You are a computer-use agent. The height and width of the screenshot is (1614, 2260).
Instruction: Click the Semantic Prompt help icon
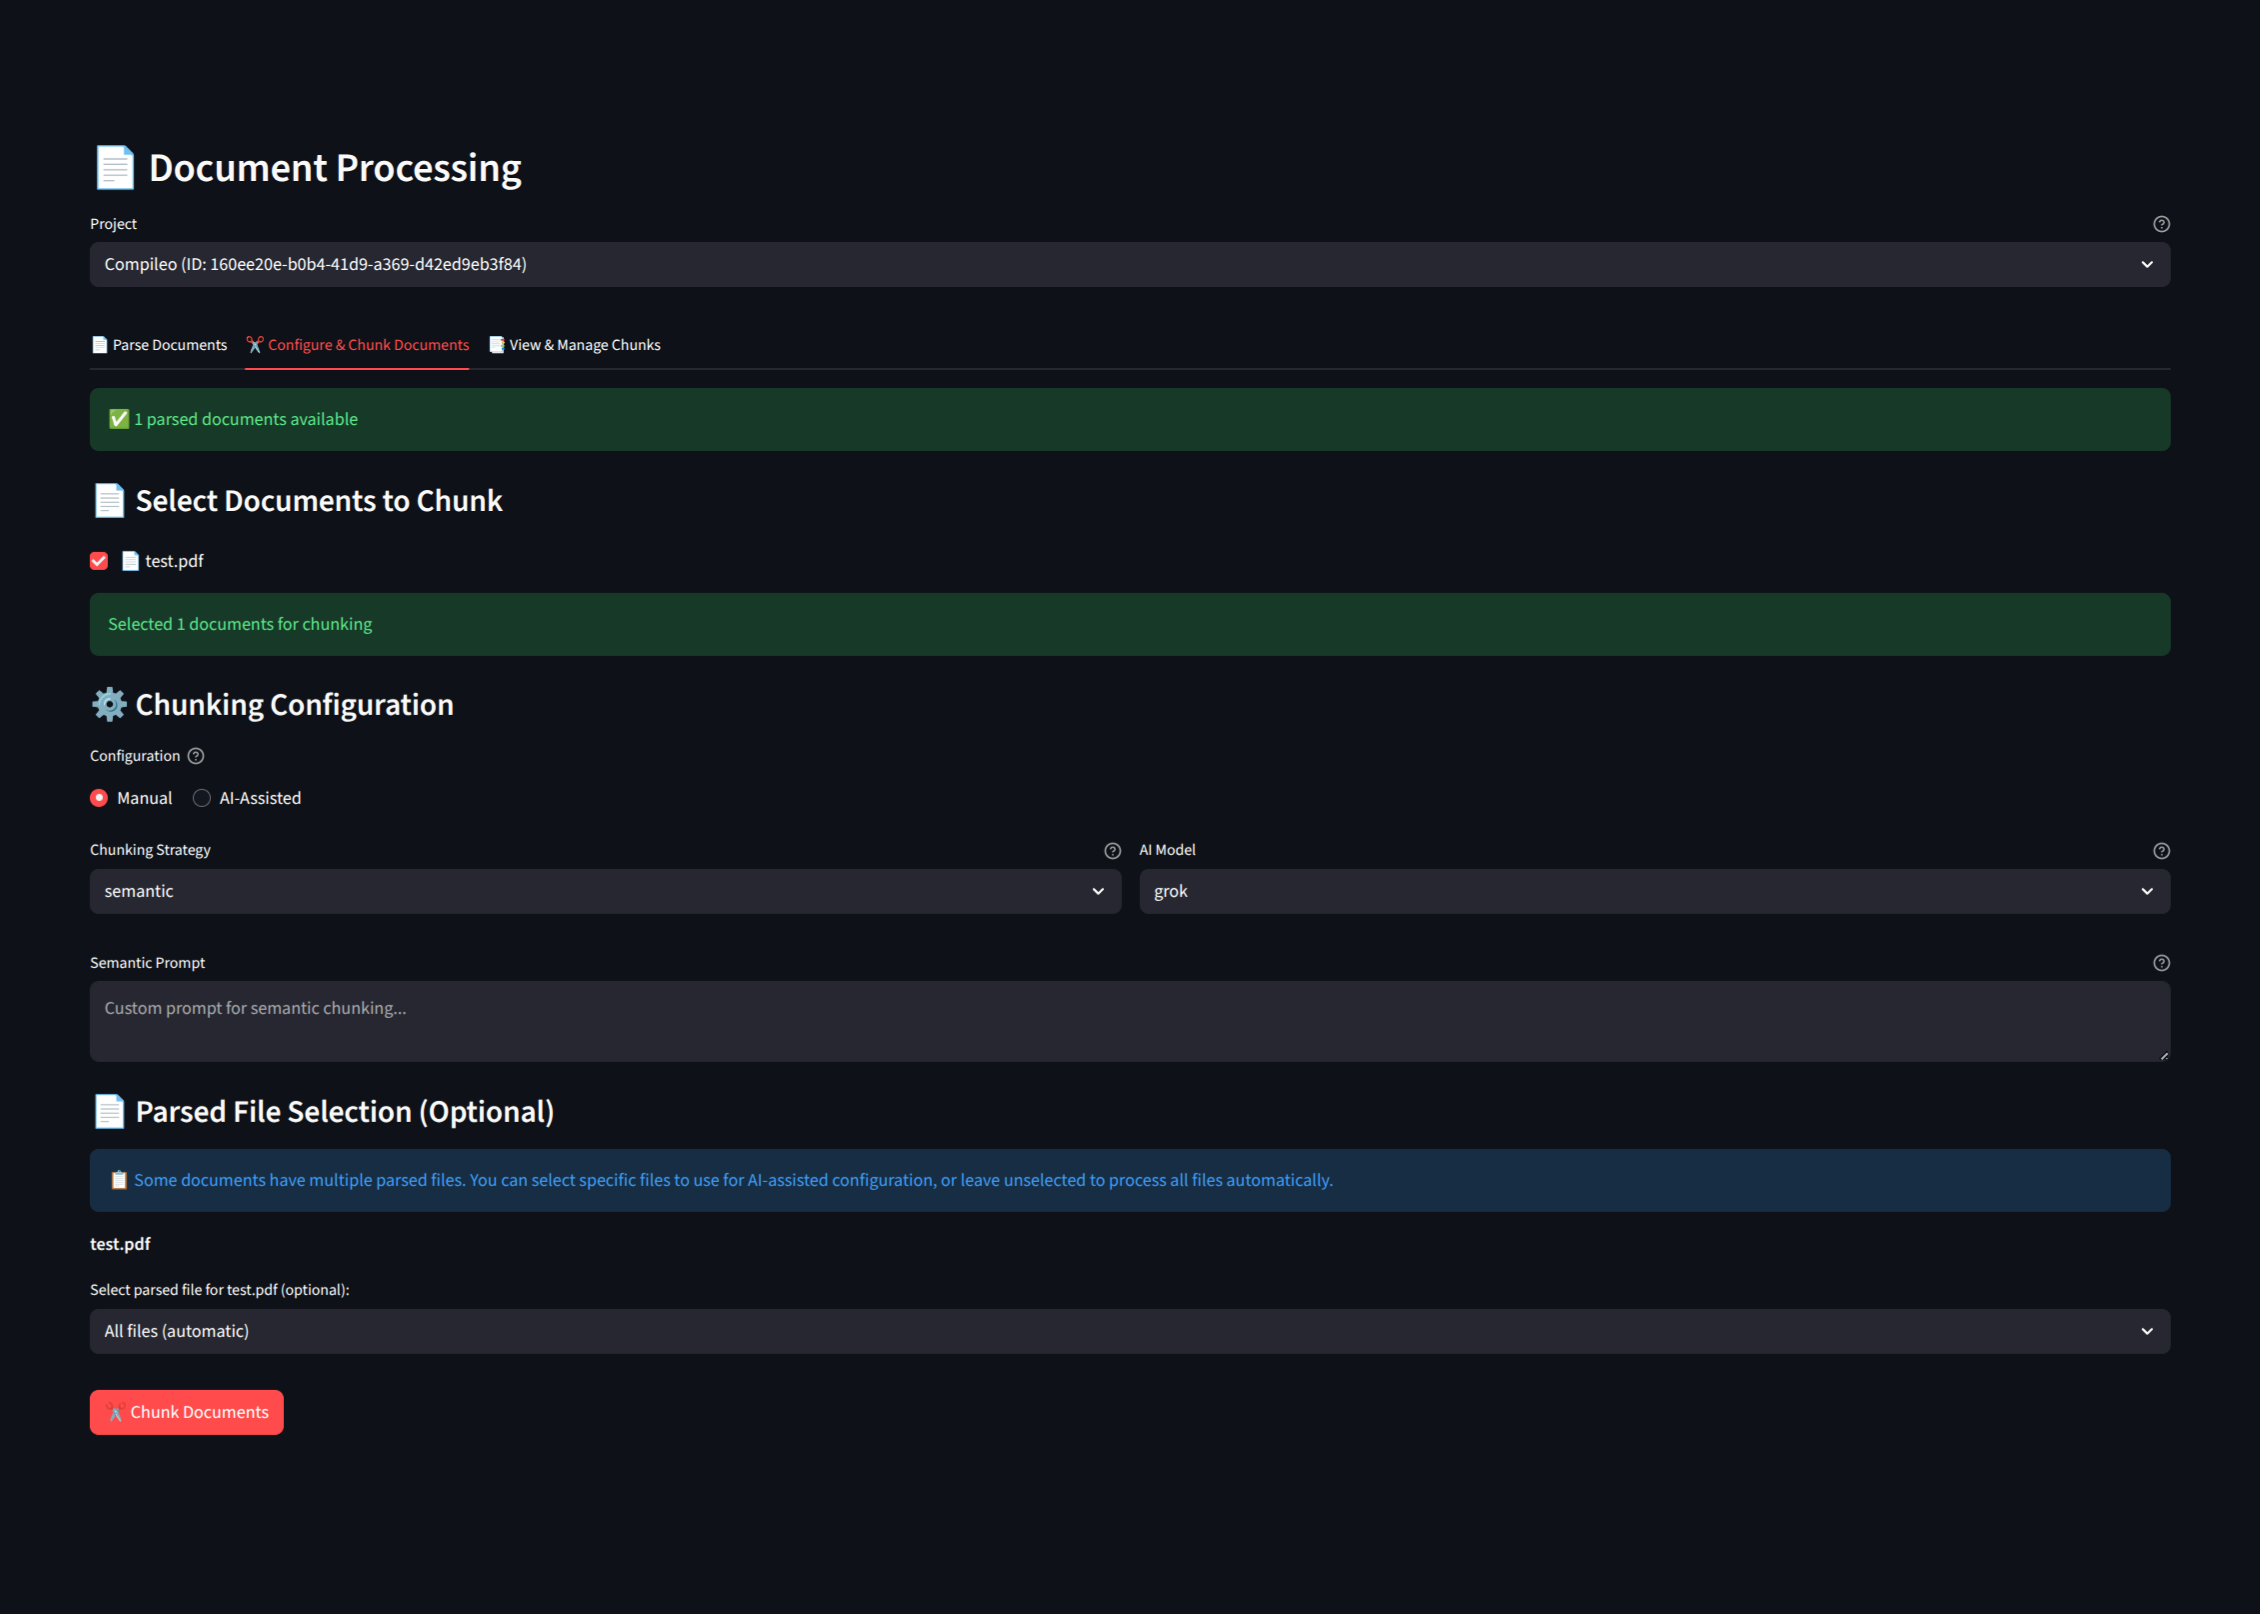2161,963
